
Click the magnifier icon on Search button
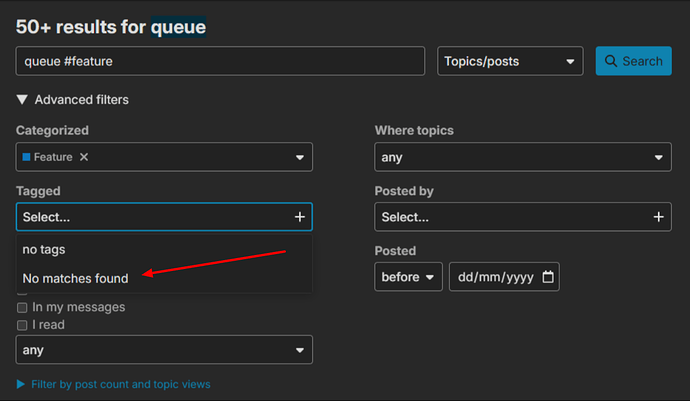point(610,61)
